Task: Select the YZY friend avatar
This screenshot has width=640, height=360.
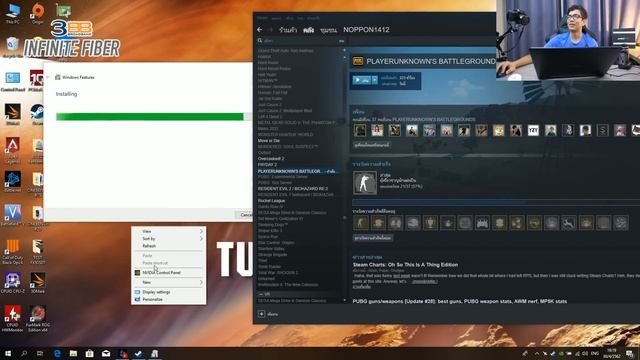Action: tap(533, 130)
